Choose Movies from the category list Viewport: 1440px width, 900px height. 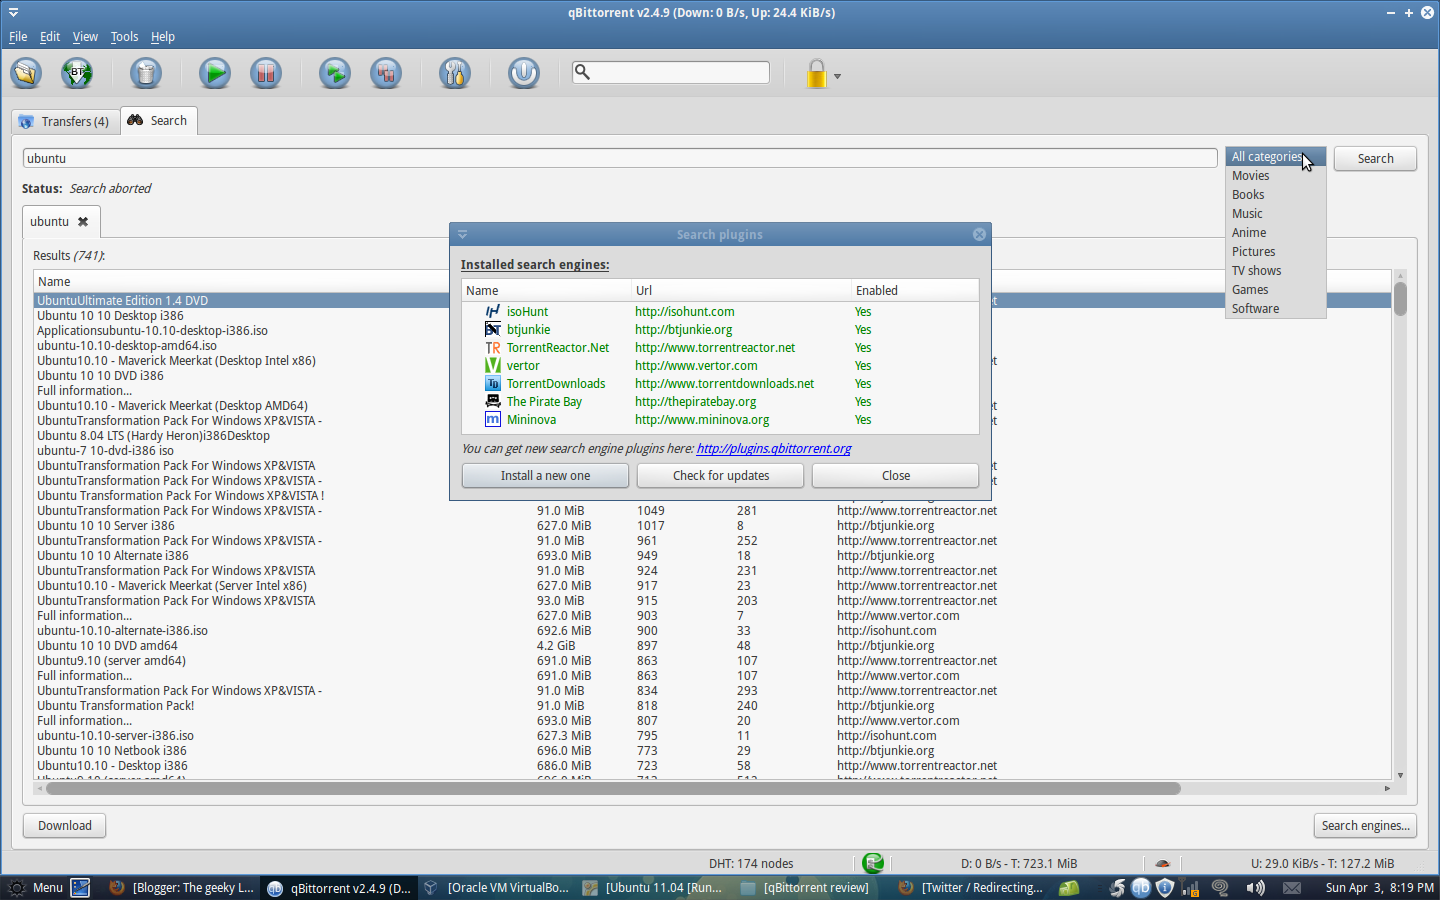(1276, 176)
